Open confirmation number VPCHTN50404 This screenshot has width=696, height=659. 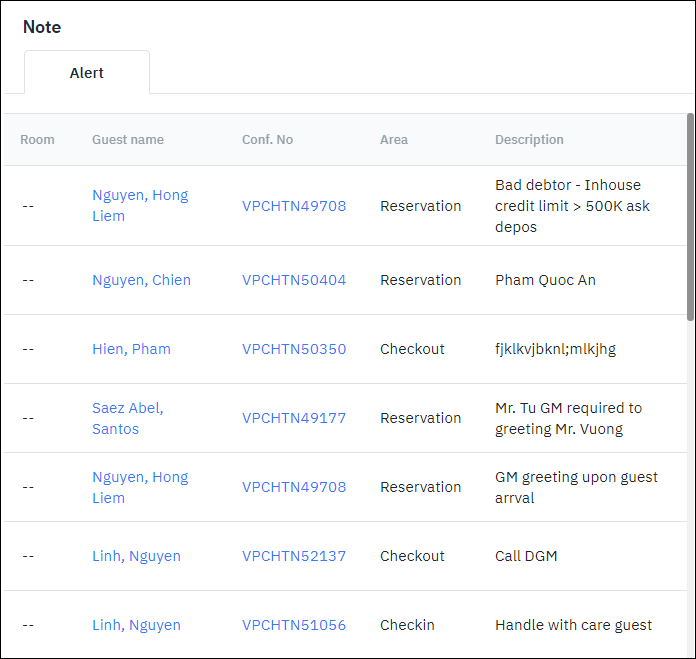pyautogui.click(x=294, y=280)
